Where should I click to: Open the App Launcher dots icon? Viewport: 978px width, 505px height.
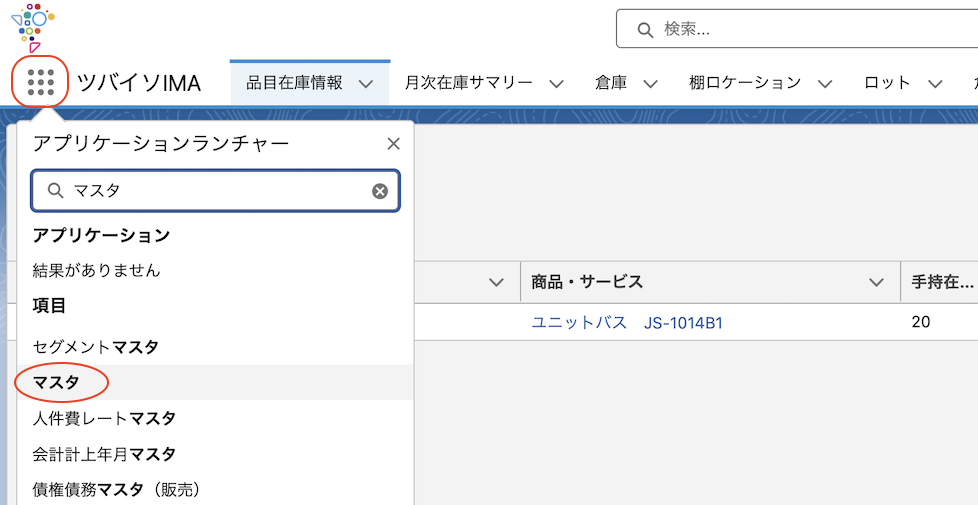pos(41,82)
